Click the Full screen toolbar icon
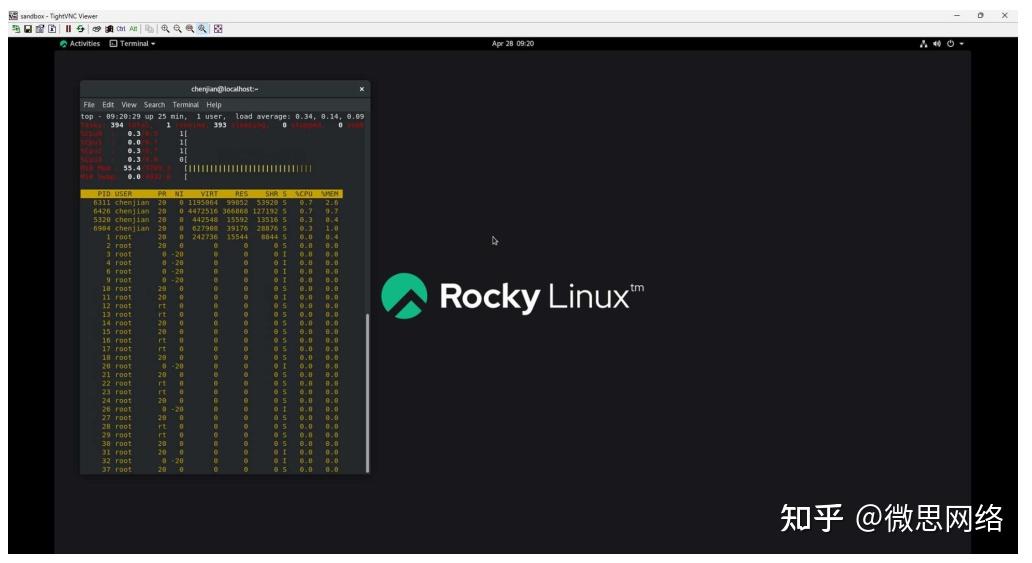Viewport: 1032px width, 563px height. point(219,29)
